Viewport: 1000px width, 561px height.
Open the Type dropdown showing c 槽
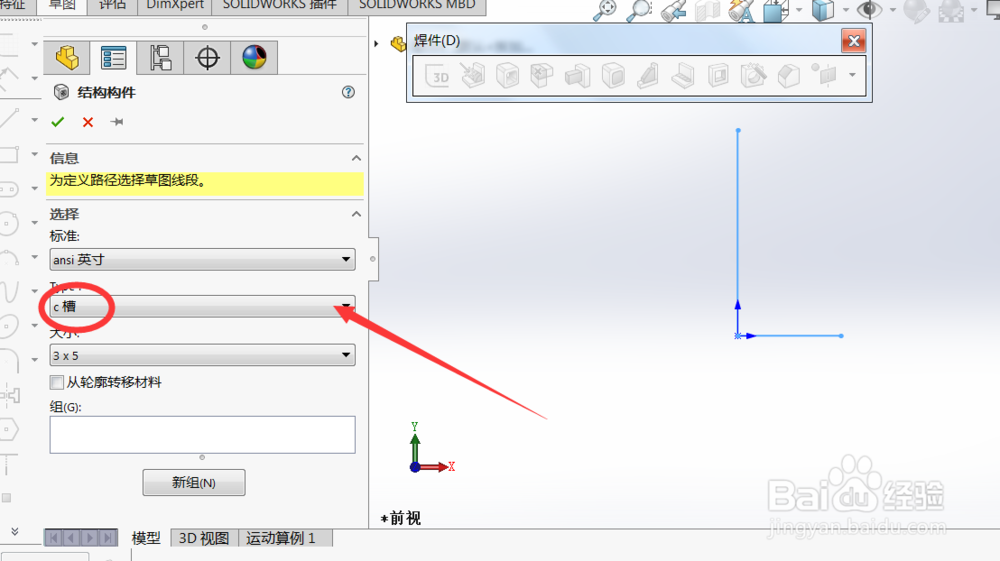pyautogui.click(x=202, y=307)
